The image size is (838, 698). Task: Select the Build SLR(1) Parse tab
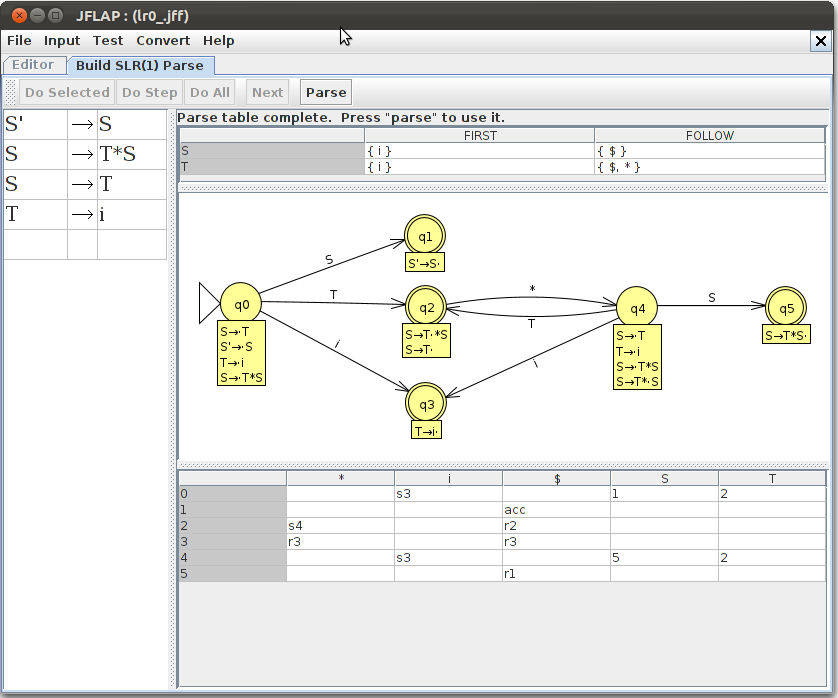pyautogui.click(x=139, y=65)
